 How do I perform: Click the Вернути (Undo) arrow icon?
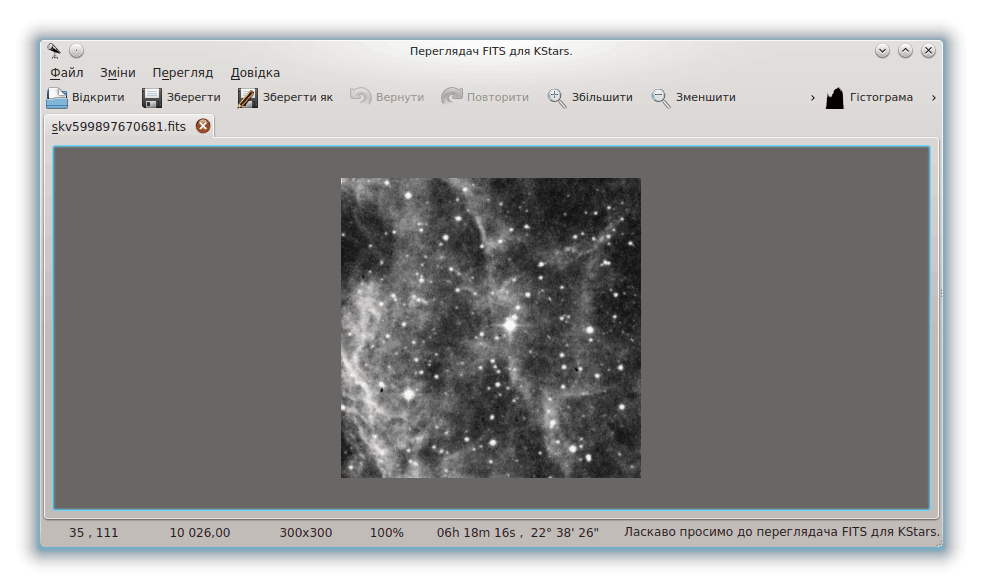pyautogui.click(x=360, y=97)
